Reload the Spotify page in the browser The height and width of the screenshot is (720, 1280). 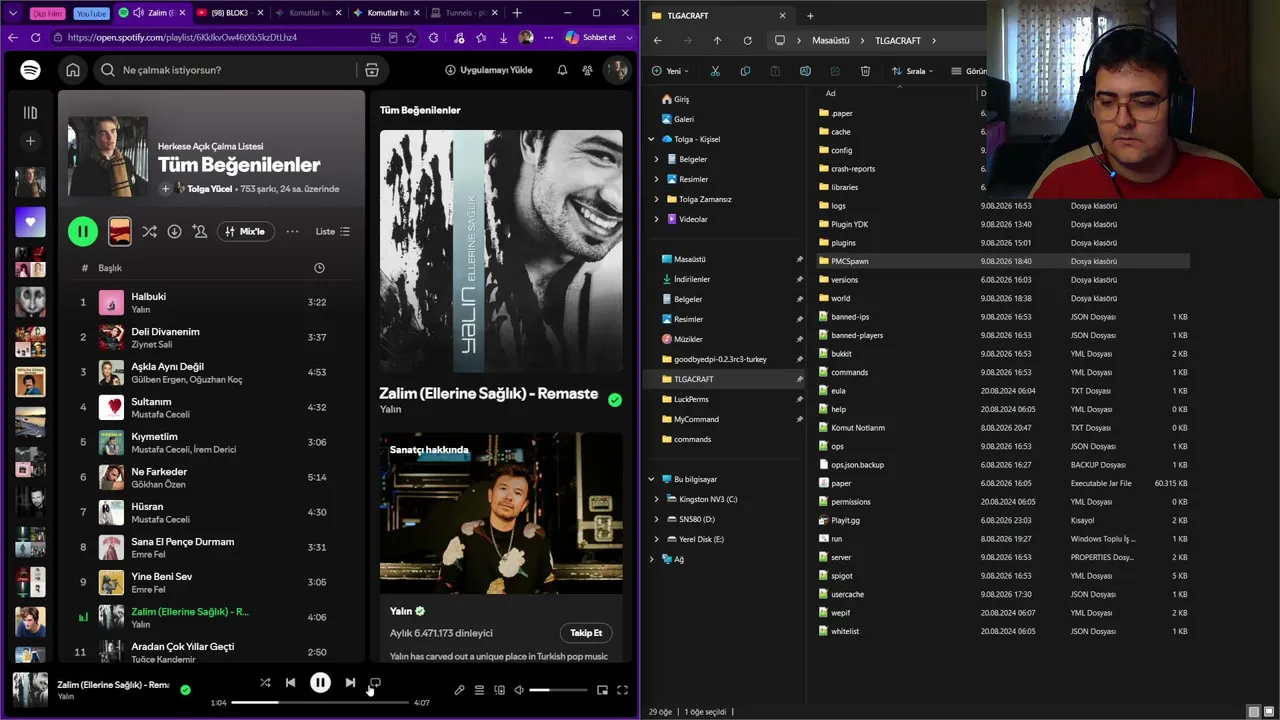(36, 38)
